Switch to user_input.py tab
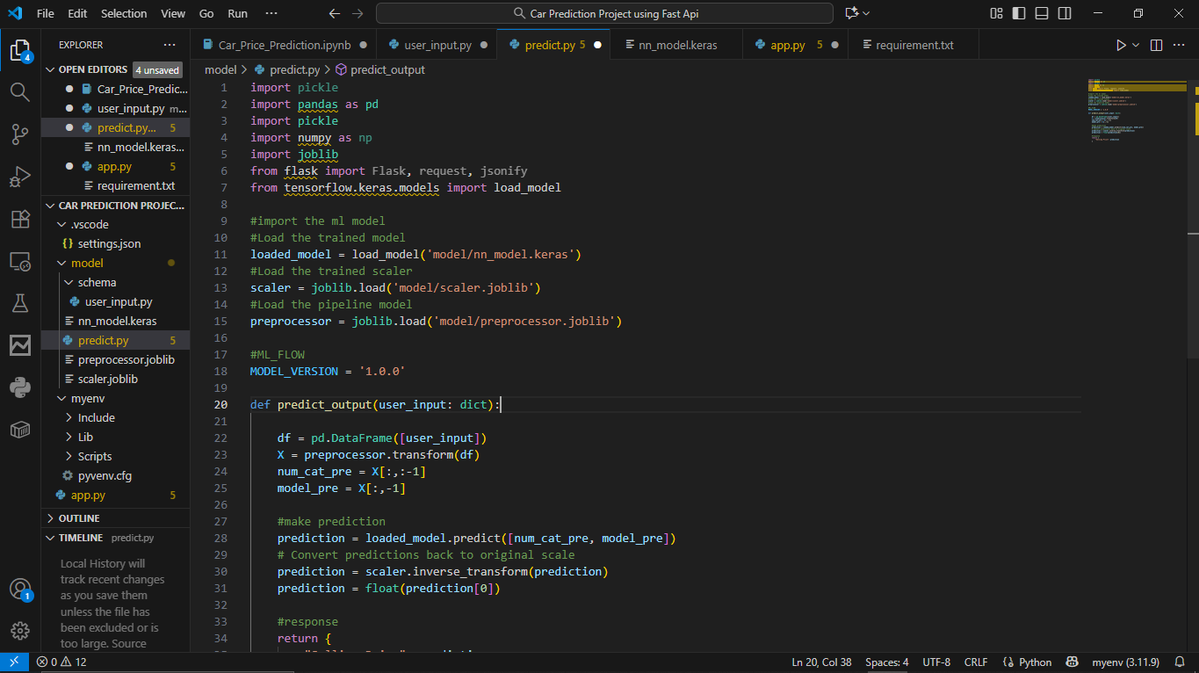The image size is (1199, 673). 437,45
